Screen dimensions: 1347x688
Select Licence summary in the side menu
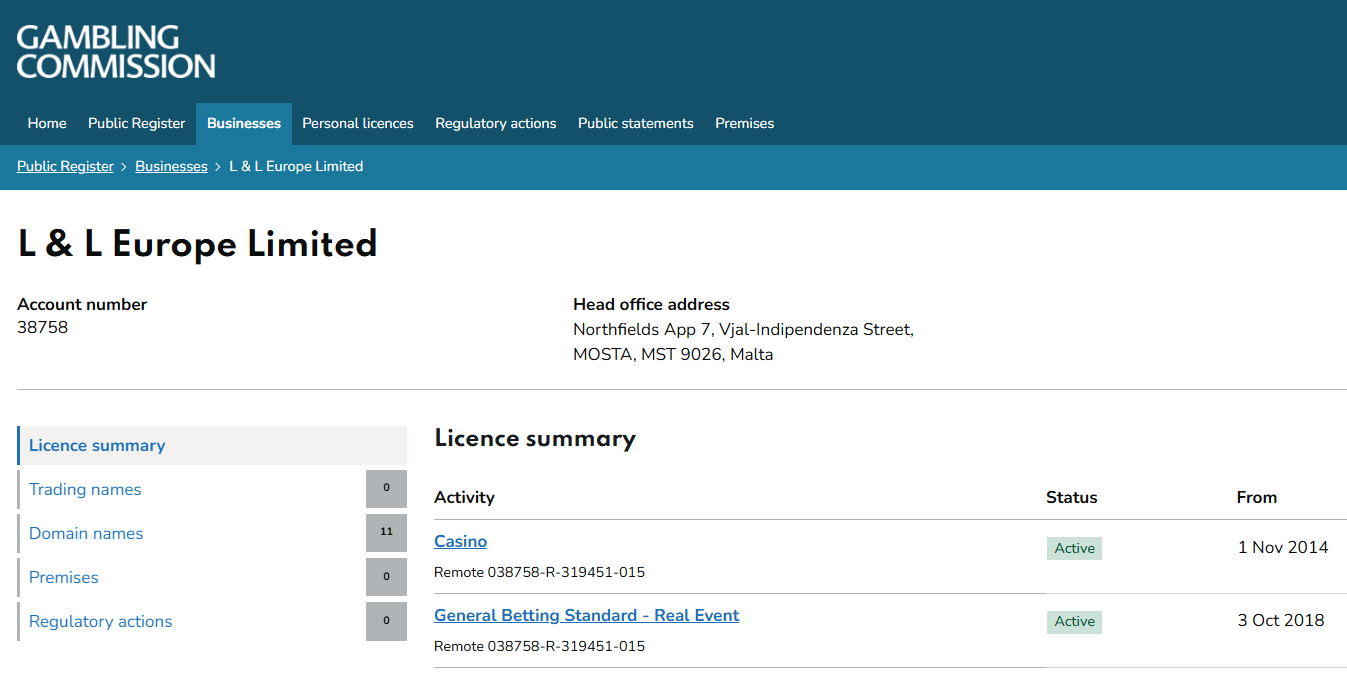click(x=212, y=445)
